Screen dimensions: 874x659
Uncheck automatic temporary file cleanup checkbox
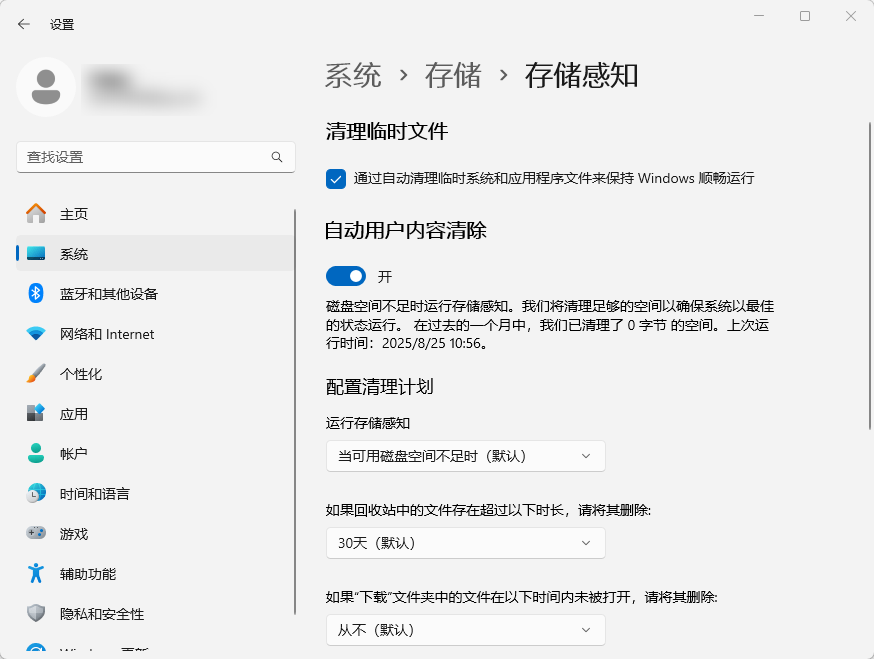click(x=337, y=179)
